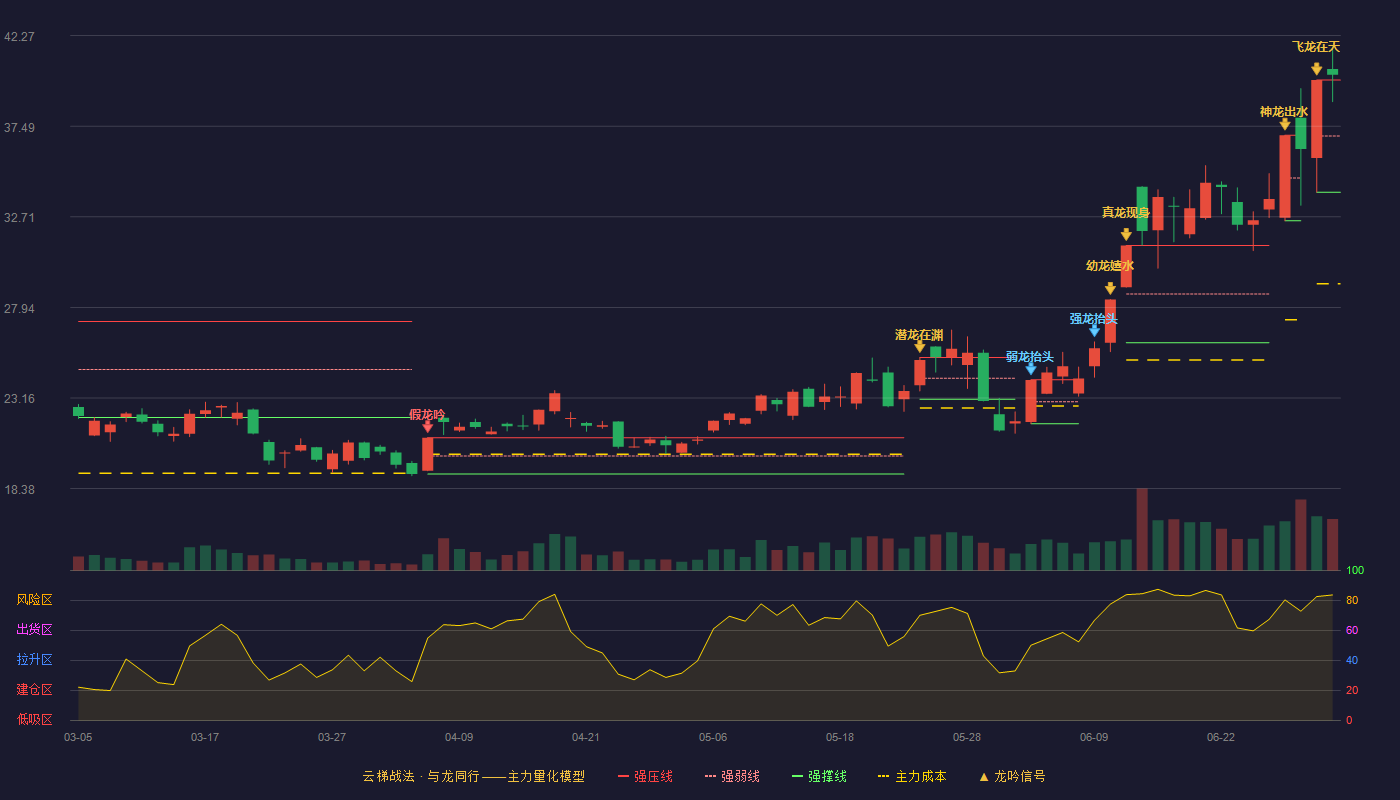The height and width of the screenshot is (800, 1400).
Task: Click the 37.49 price axis label
Action: click(x=19, y=128)
